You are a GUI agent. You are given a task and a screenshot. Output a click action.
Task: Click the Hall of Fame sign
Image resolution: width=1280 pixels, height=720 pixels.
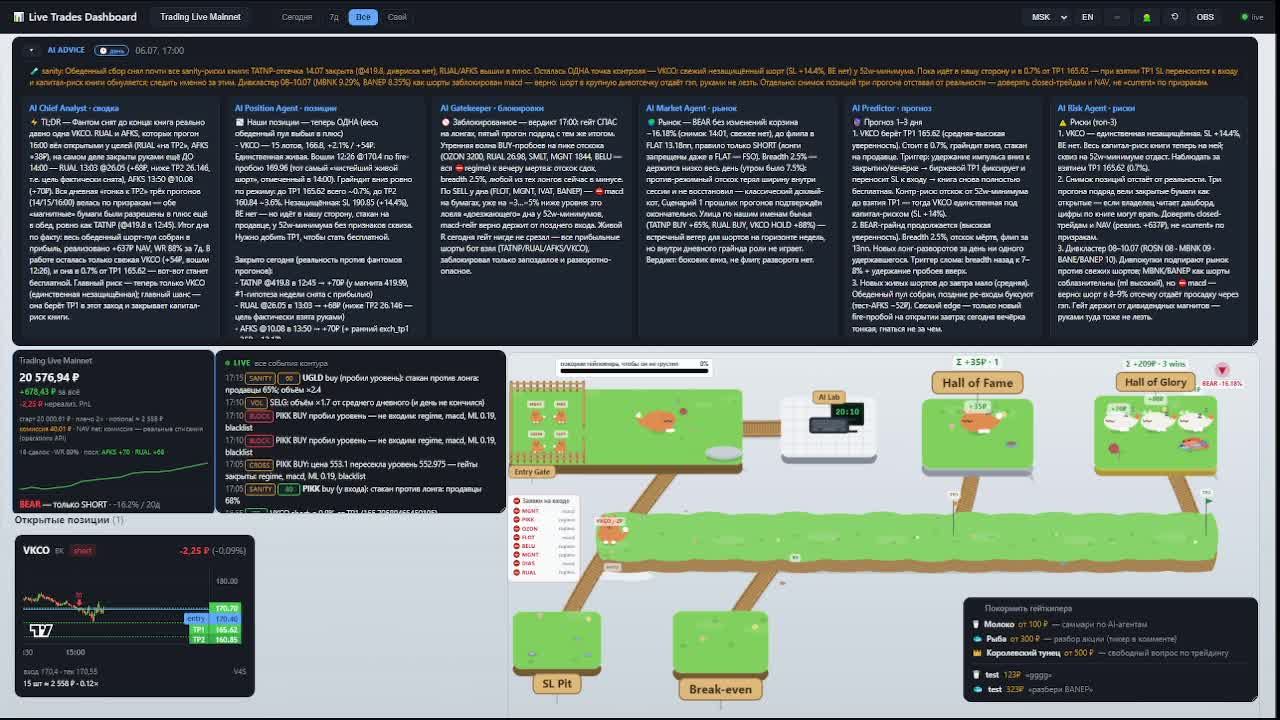click(977, 383)
